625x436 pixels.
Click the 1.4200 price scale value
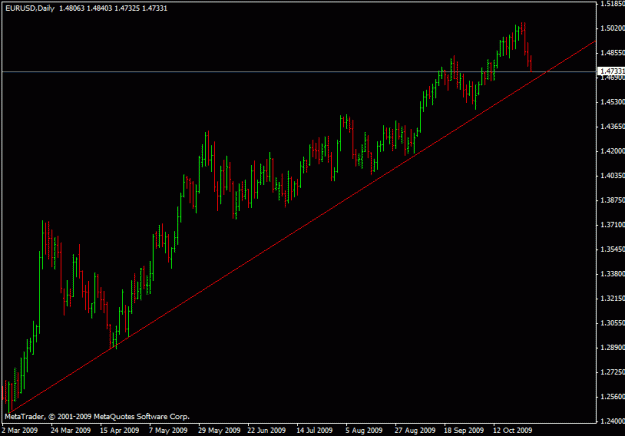612,151
